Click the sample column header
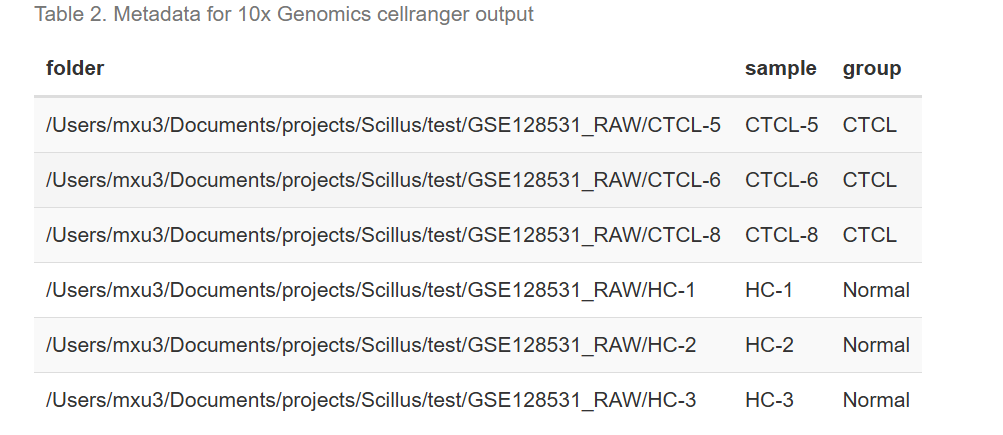This screenshot has width=1003, height=435. [780, 68]
